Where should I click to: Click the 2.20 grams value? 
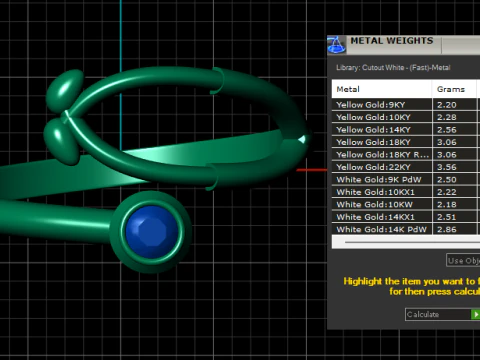tap(447, 105)
